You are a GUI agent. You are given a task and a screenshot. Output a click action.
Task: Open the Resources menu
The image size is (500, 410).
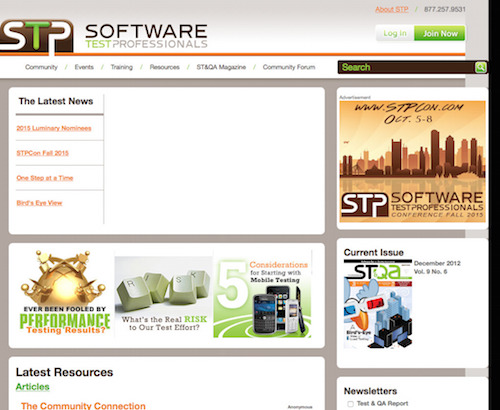[164, 67]
